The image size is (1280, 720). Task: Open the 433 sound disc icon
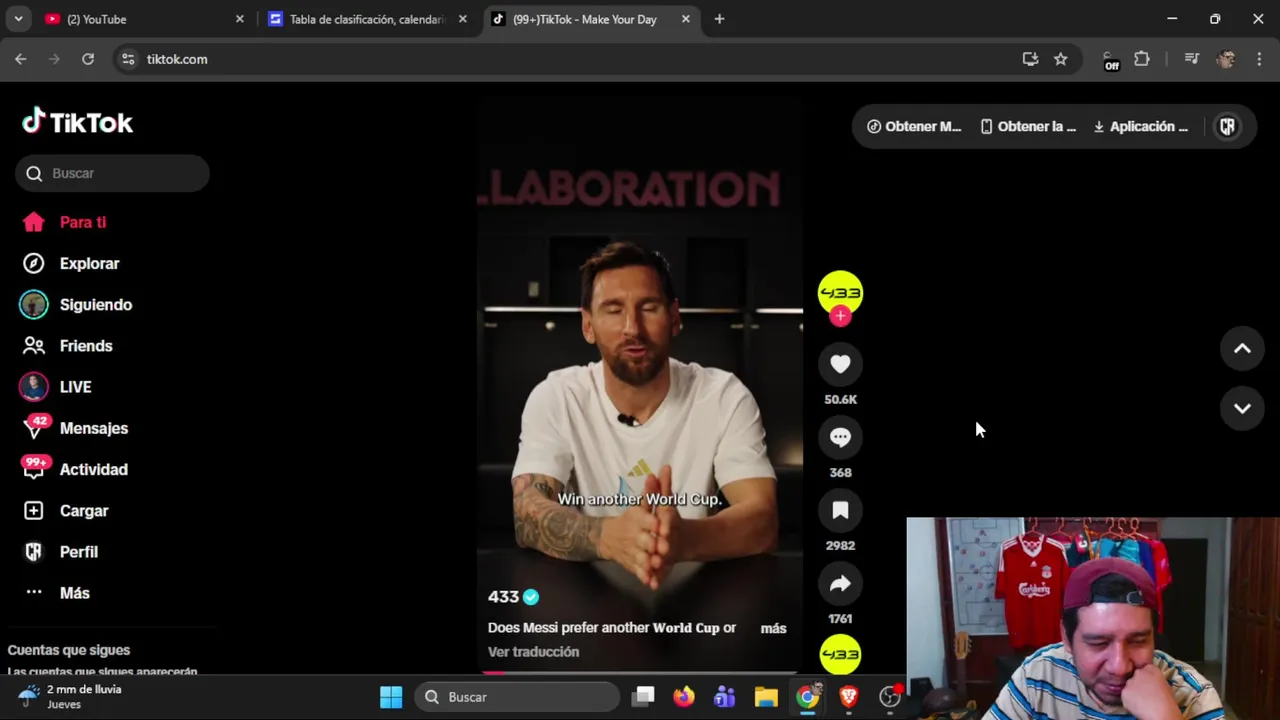(840, 655)
